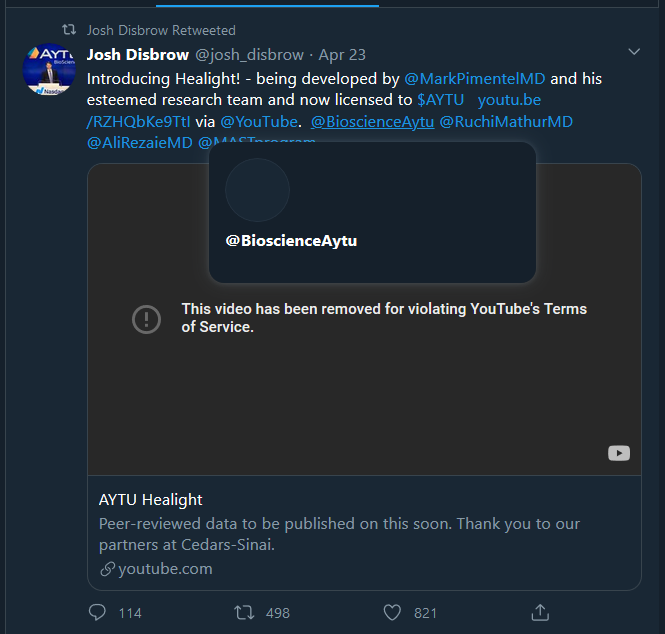Click the @AliRezaieMD mention

click(140, 143)
